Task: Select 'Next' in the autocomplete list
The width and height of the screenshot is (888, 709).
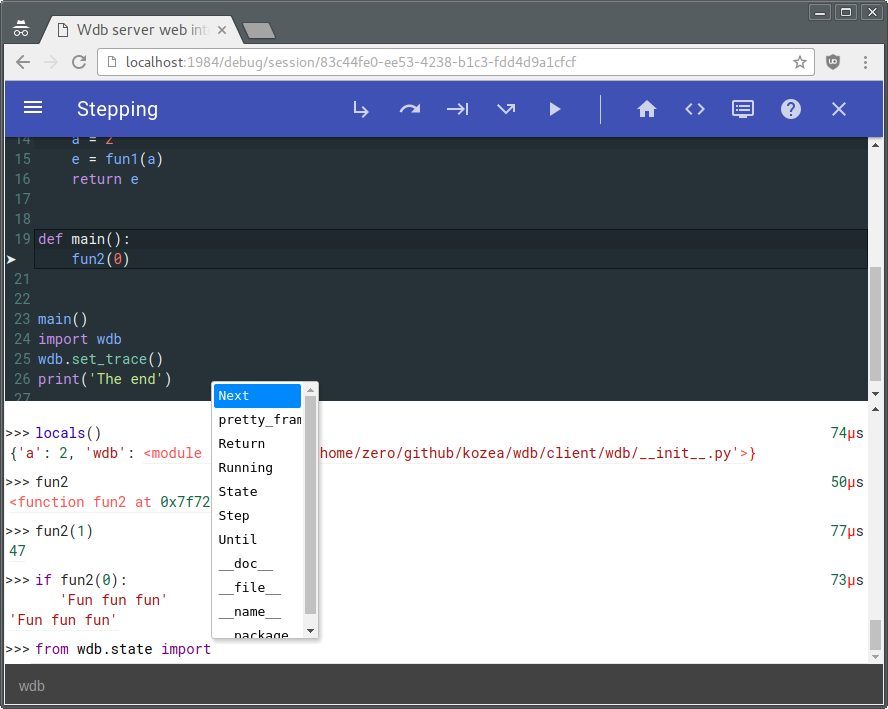Action: pos(257,396)
